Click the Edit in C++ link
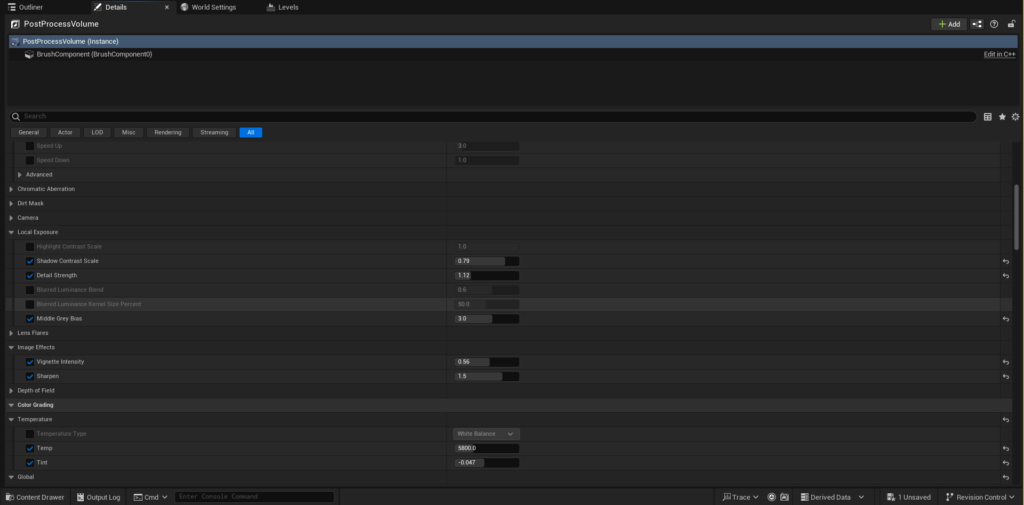The height and width of the screenshot is (505, 1024). [1000, 54]
